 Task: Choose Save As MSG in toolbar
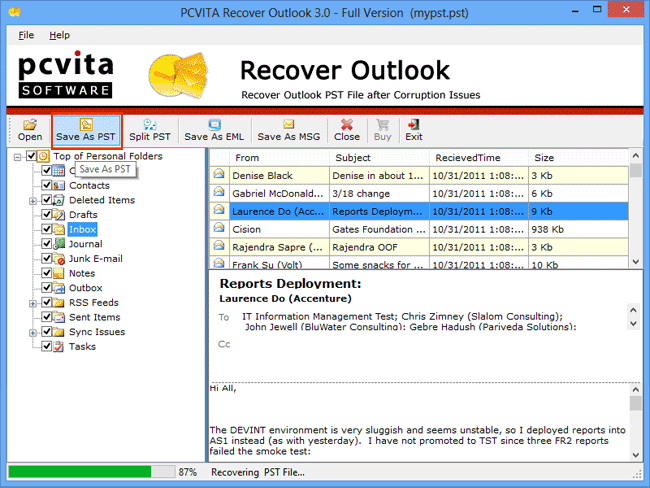pyautogui.click(x=289, y=130)
